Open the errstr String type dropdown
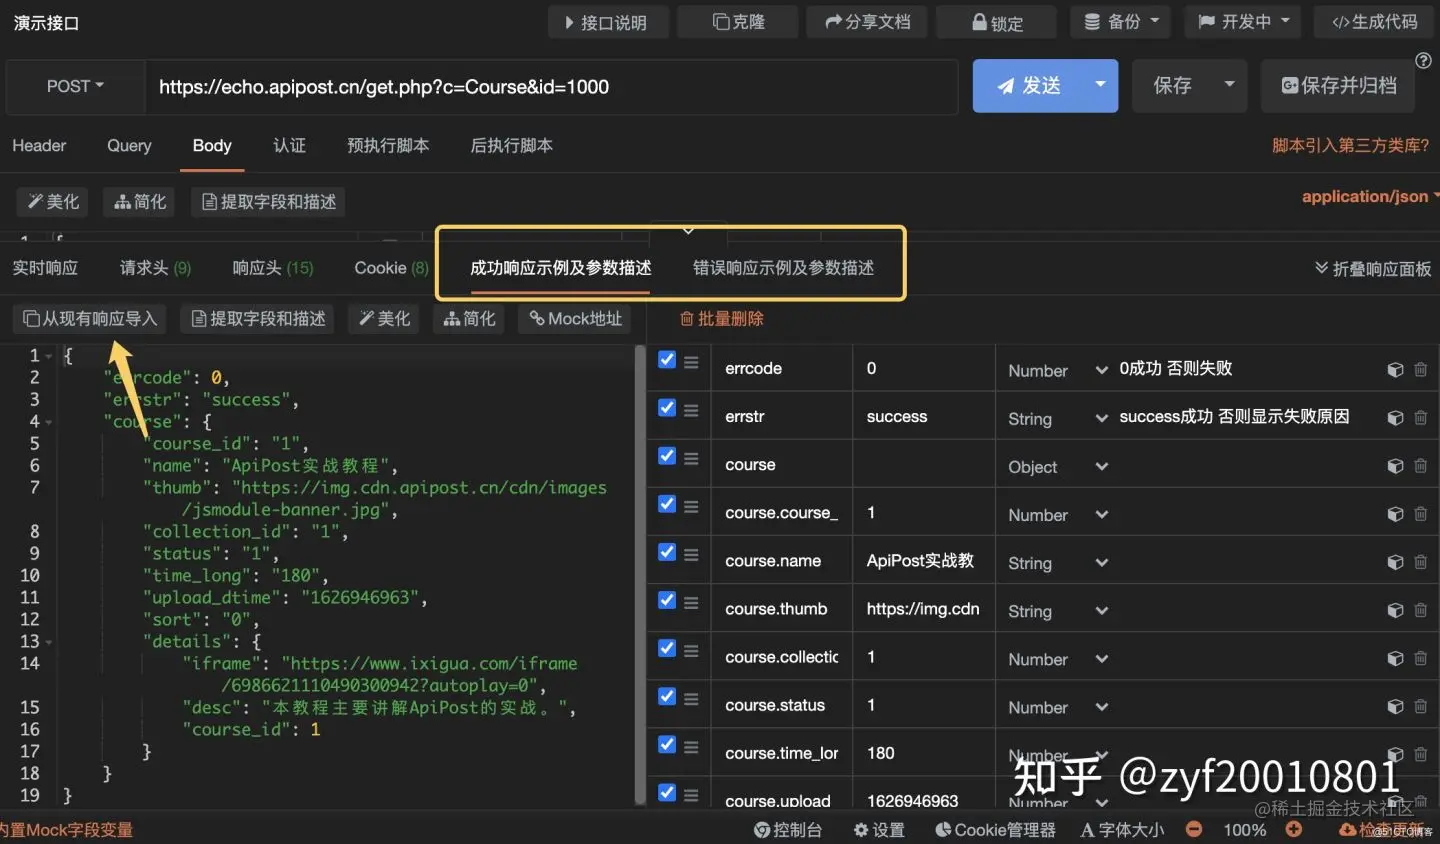This screenshot has height=844, width=1440. point(1057,418)
